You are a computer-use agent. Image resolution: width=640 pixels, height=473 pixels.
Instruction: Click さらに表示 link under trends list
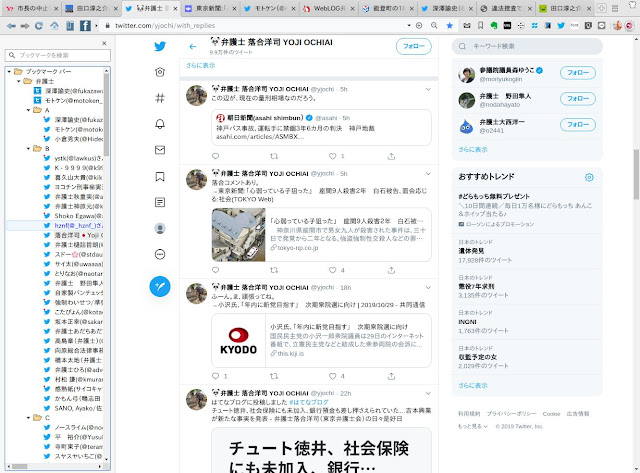(x=473, y=385)
